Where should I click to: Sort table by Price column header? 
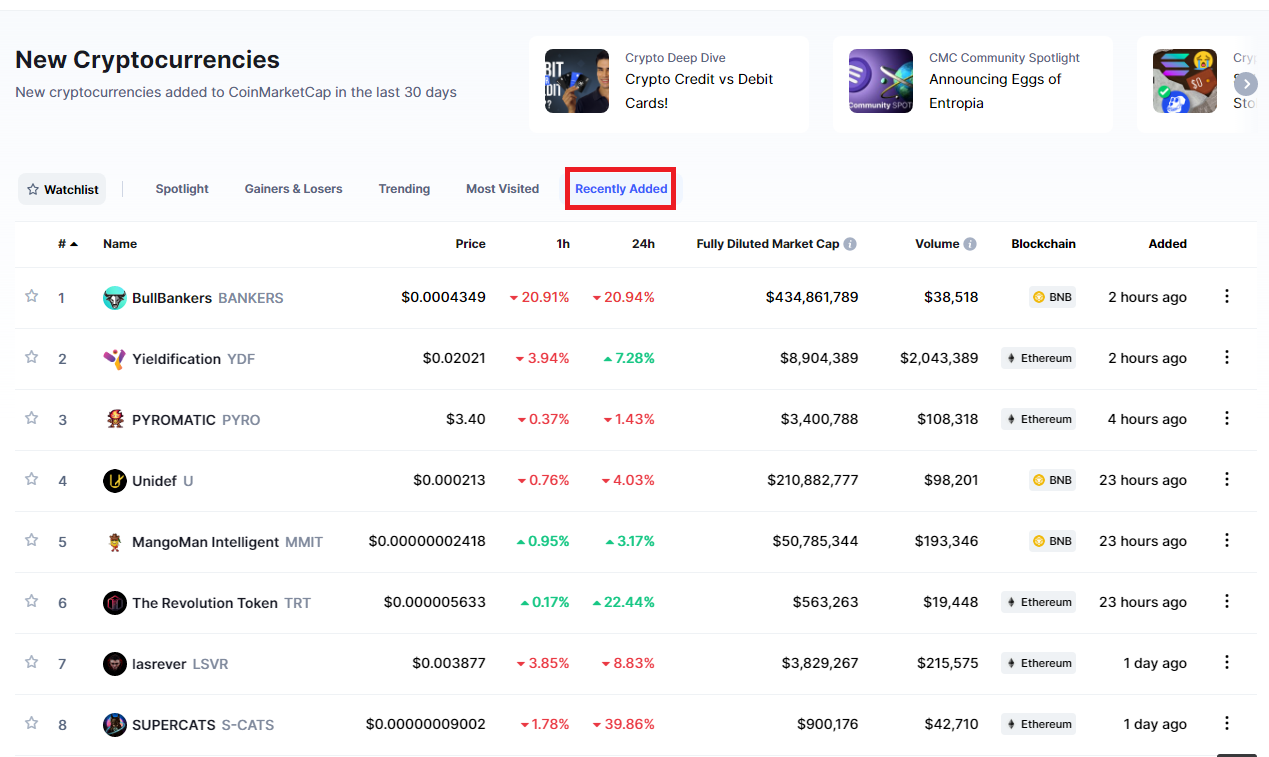[x=470, y=244]
